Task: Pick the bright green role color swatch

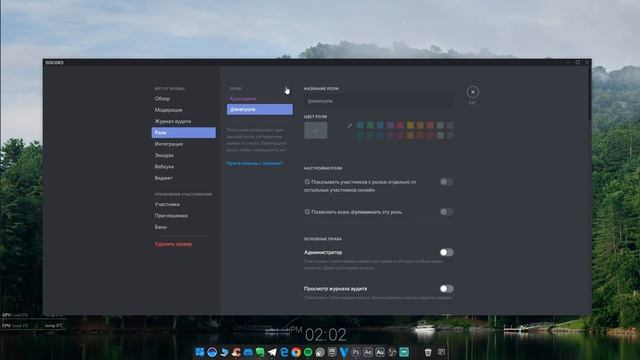Action: [370, 125]
